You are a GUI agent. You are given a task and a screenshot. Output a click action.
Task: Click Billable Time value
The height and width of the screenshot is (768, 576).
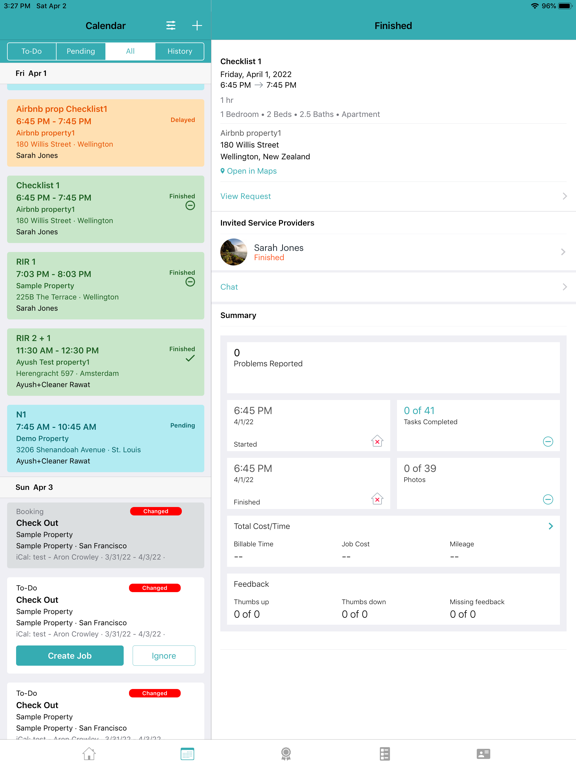(x=238, y=557)
